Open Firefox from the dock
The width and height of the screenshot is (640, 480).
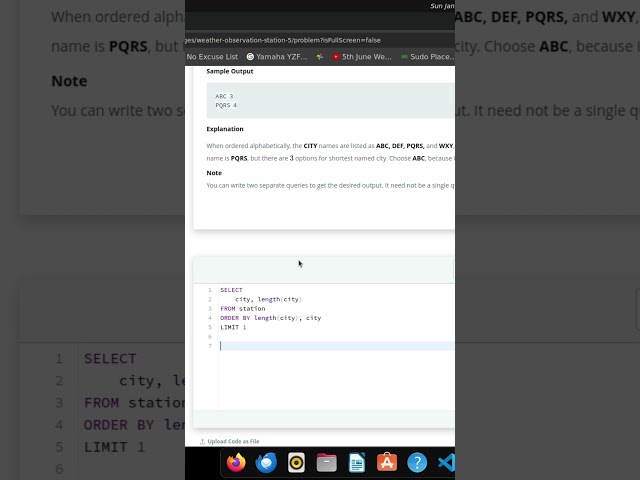(236, 463)
